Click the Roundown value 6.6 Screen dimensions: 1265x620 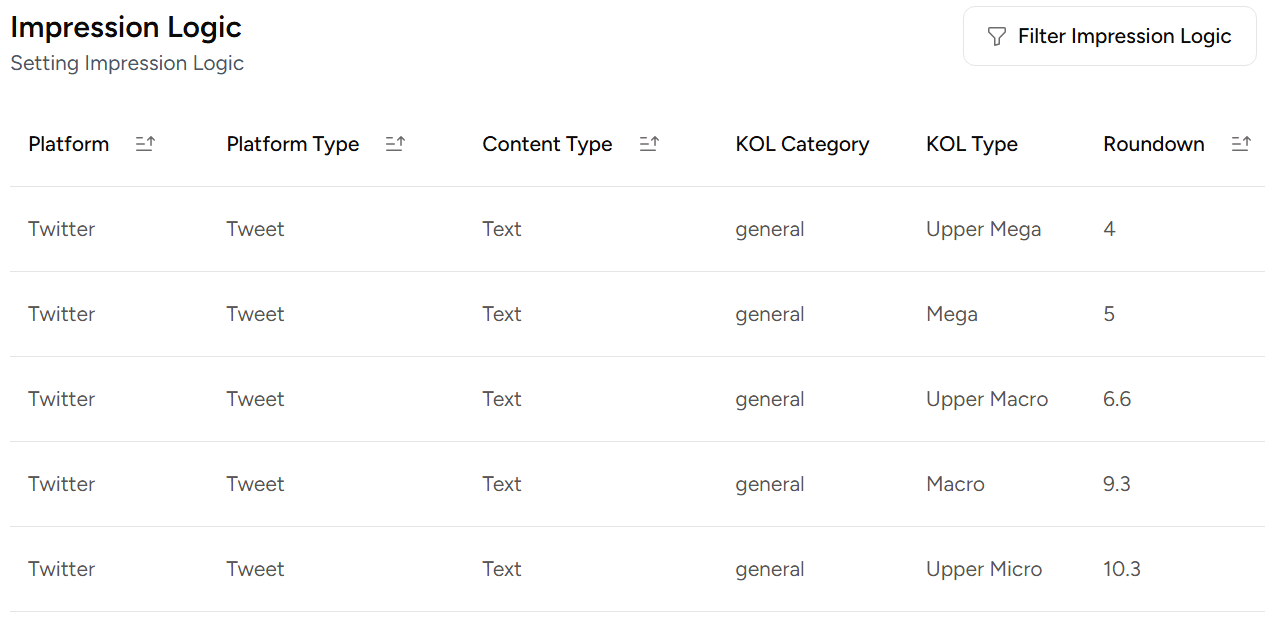[1117, 399]
